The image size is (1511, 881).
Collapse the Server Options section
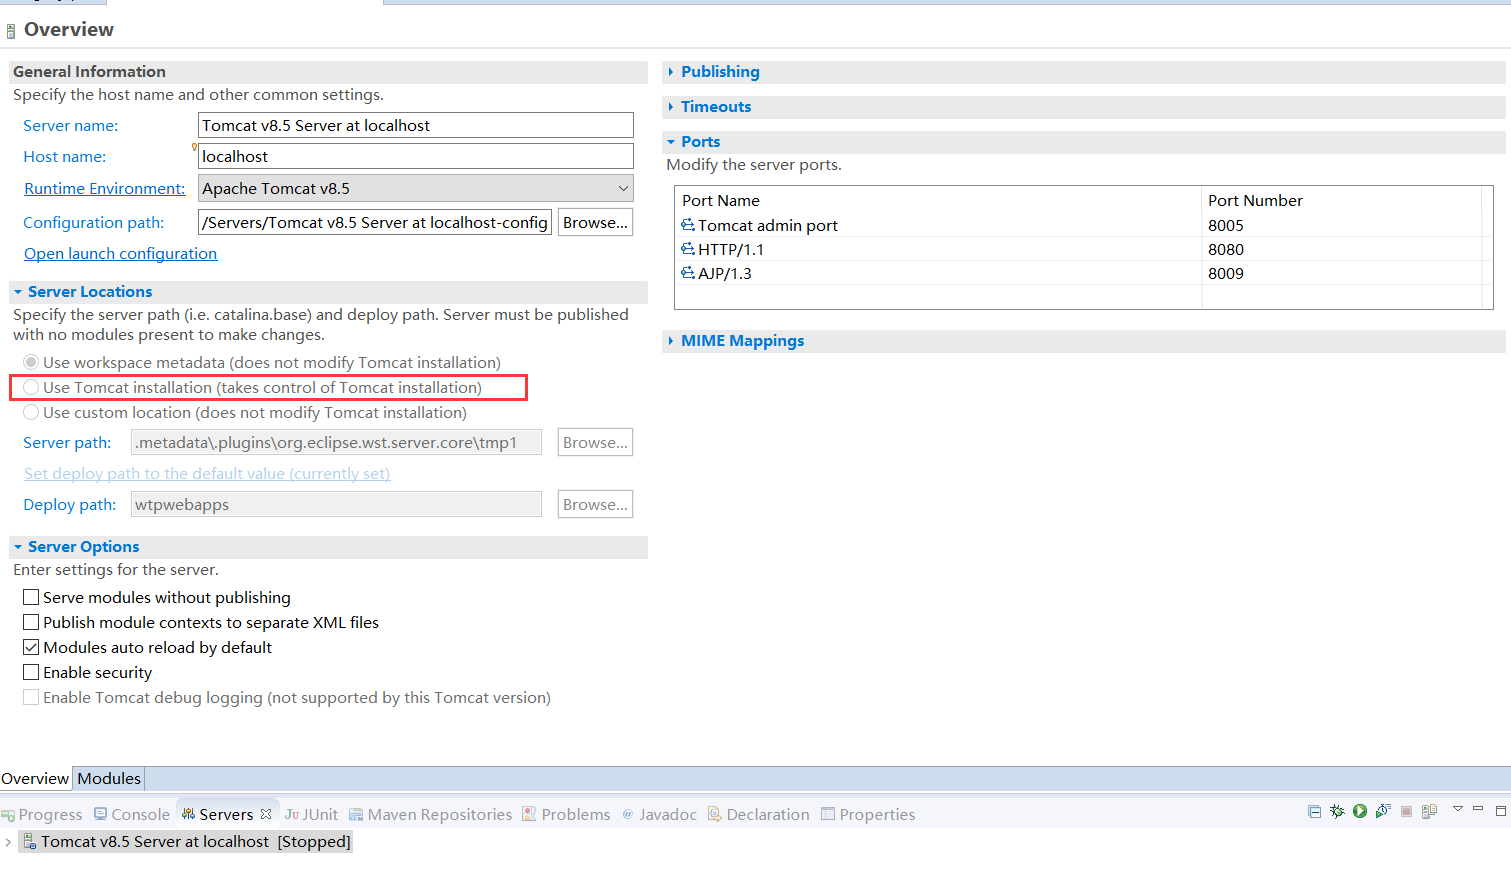tap(18, 547)
